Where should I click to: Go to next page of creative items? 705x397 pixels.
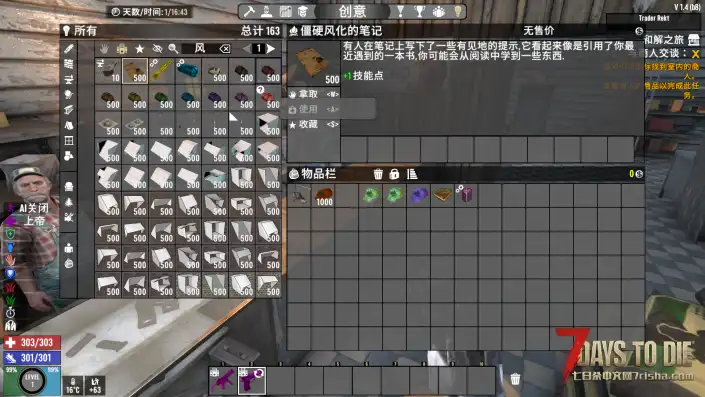[271, 49]
